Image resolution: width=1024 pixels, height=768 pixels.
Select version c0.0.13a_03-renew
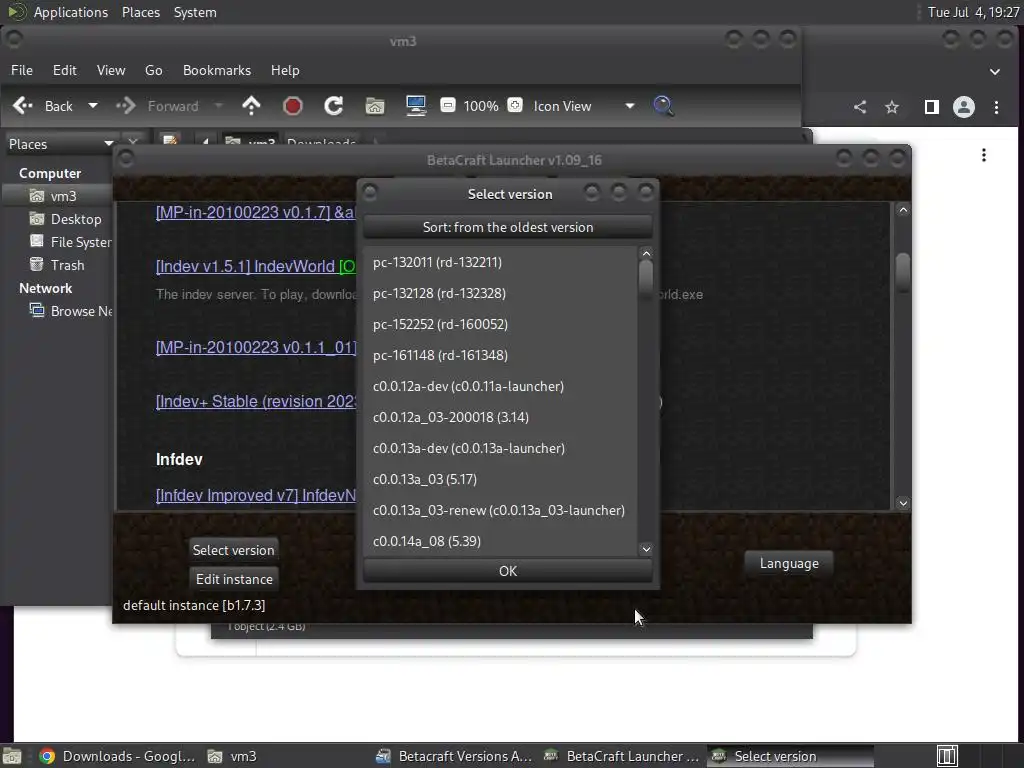click(500, 510)
